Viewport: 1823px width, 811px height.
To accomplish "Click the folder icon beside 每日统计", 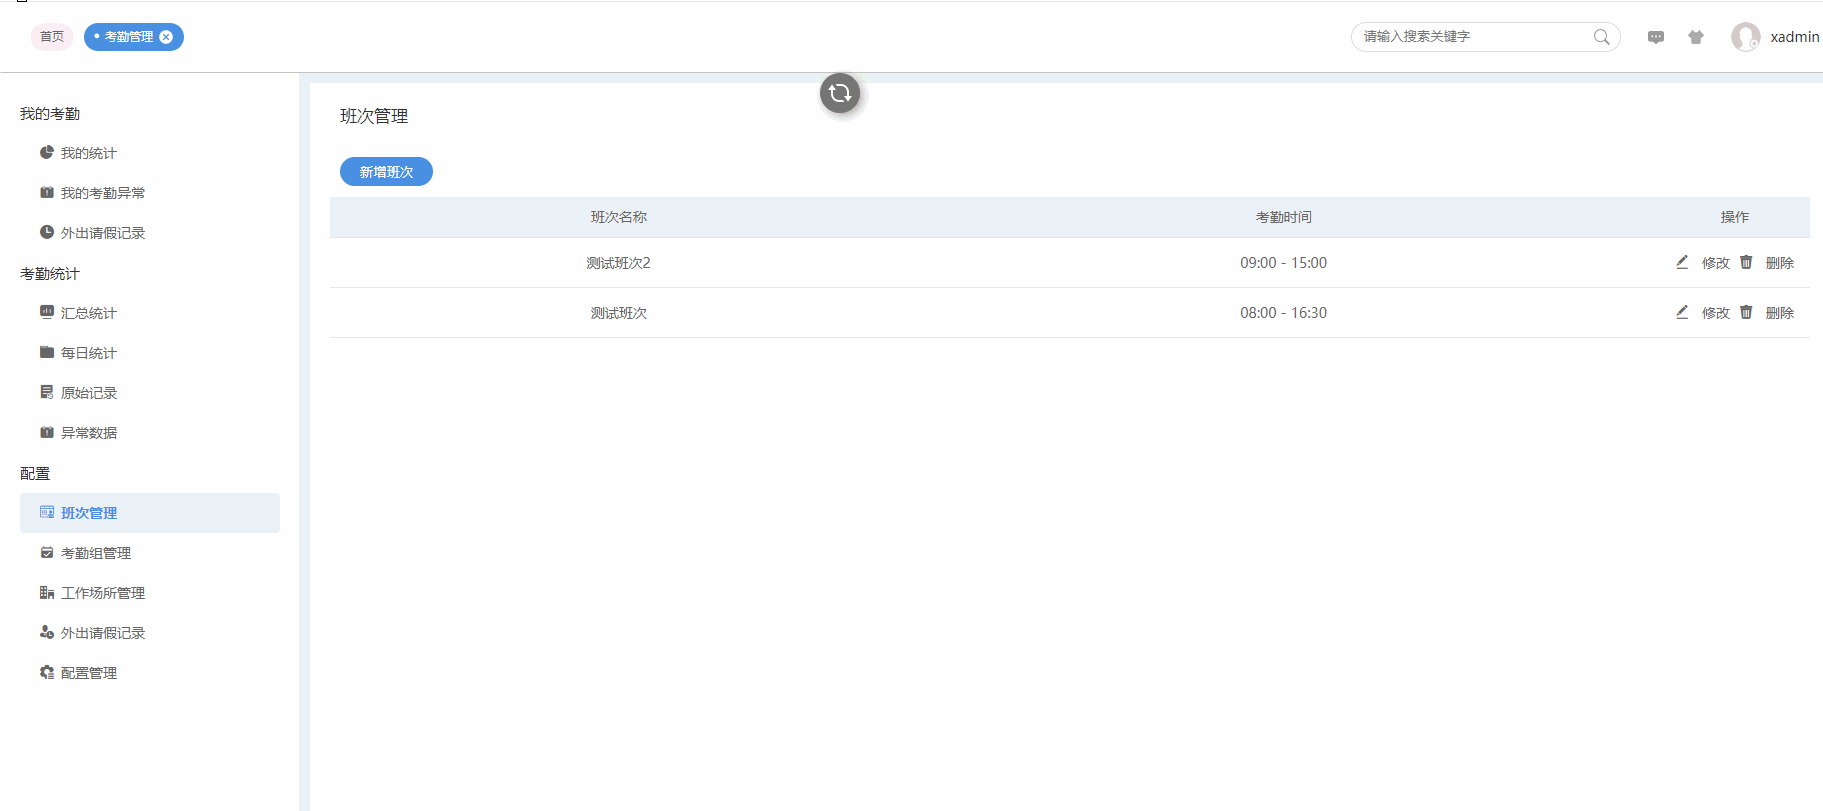I will coord(47,352).
